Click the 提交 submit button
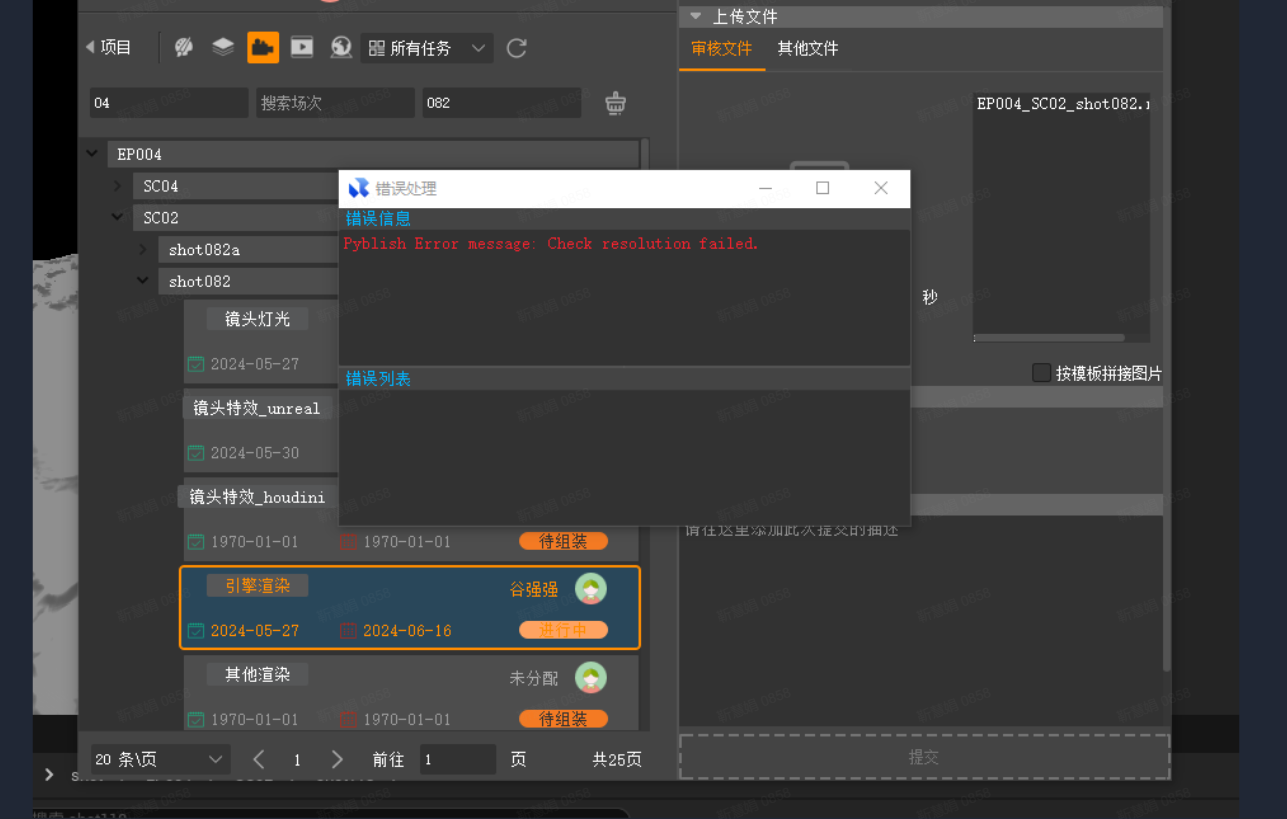 [924, 758]
